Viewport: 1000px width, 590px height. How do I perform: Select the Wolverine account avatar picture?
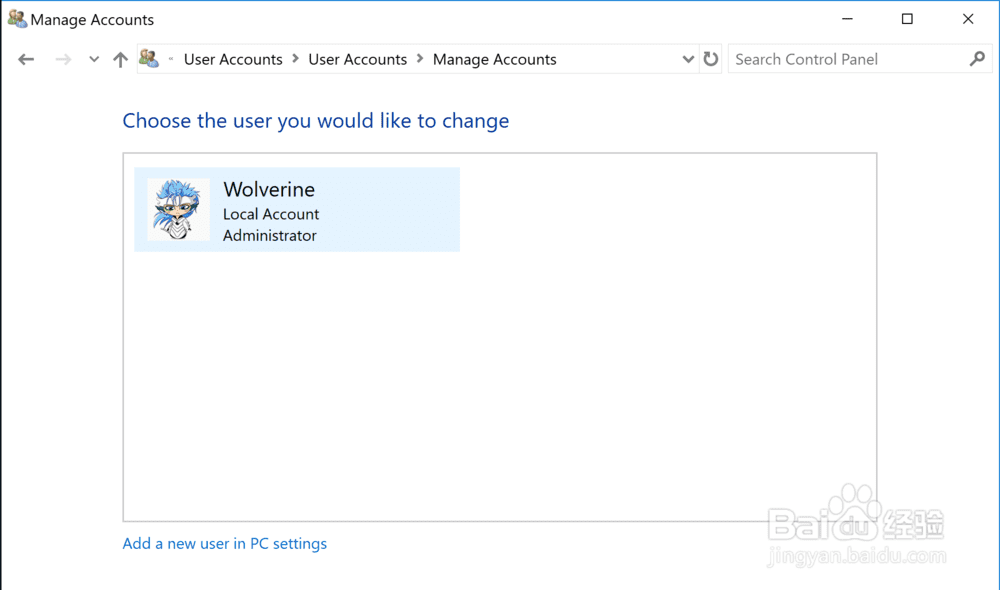click(x=178, y=209)
